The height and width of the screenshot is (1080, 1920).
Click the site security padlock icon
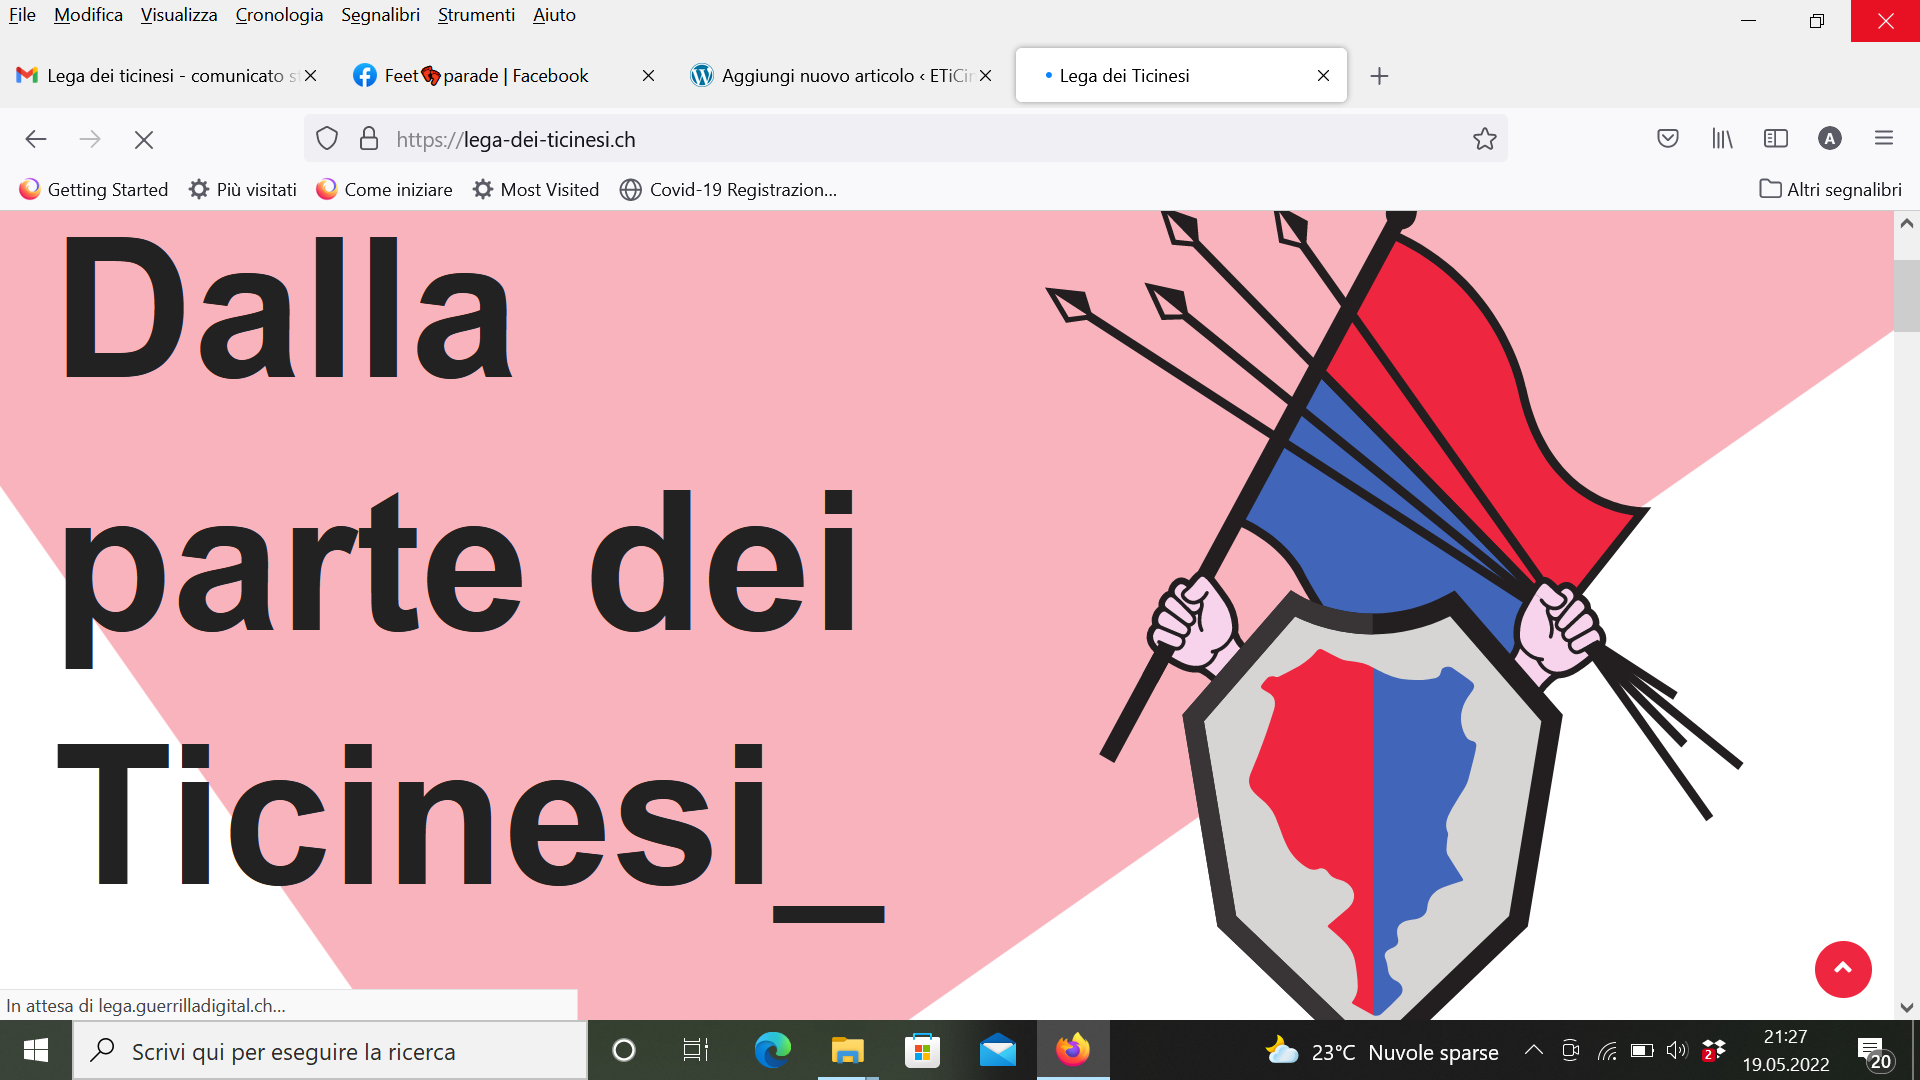(x=369, y=139)
